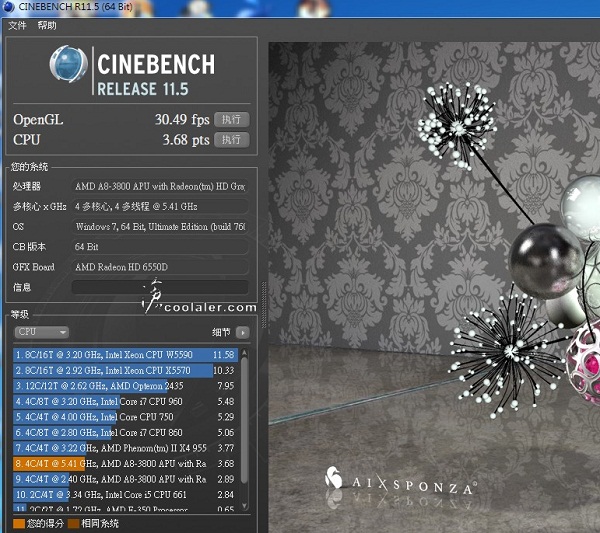This screenshot has width=600, height=533.
Task: Click the ranking list scrollbar thumb
Action: 245,420
